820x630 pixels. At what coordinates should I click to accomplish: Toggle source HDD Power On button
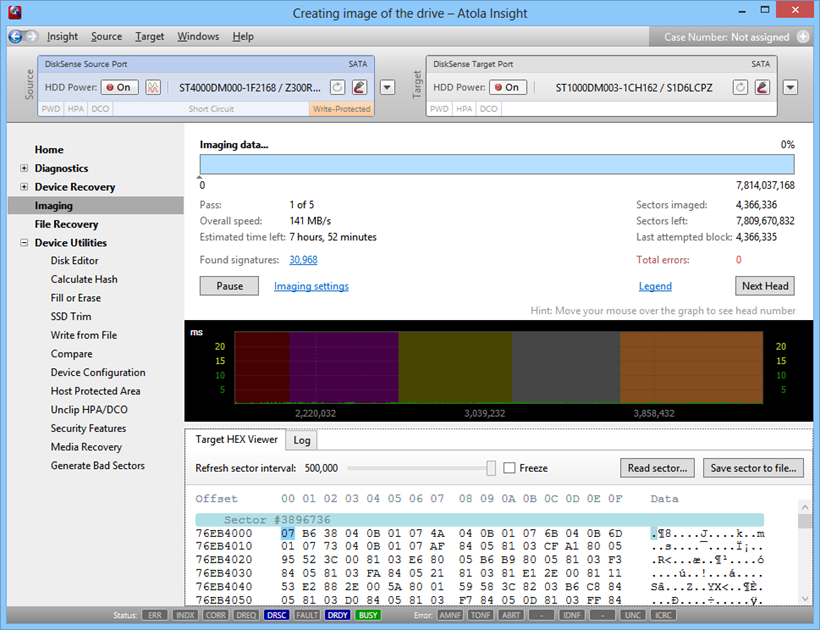point(120,87)
